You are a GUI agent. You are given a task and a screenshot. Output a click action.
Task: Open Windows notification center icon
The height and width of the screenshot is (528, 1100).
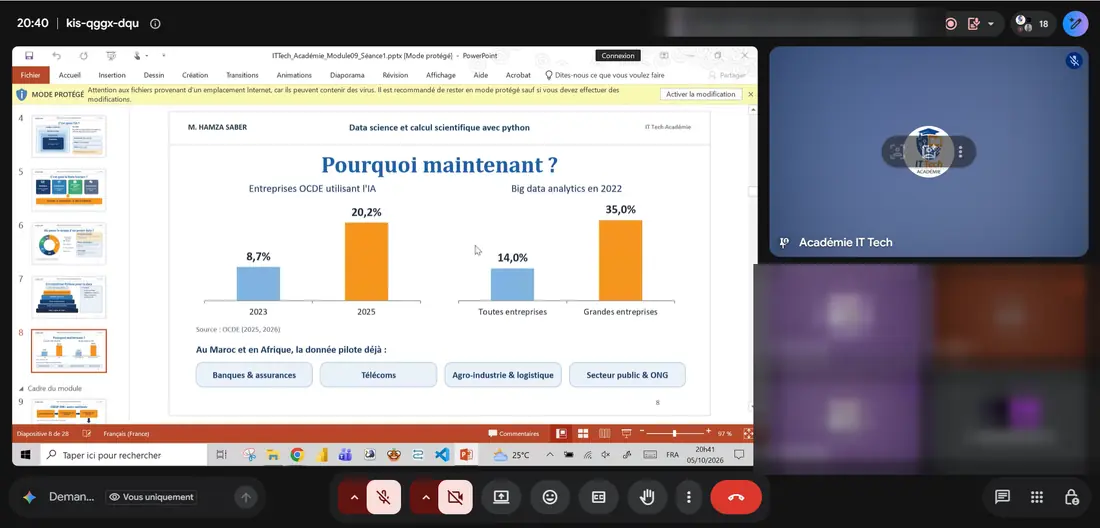738,455
